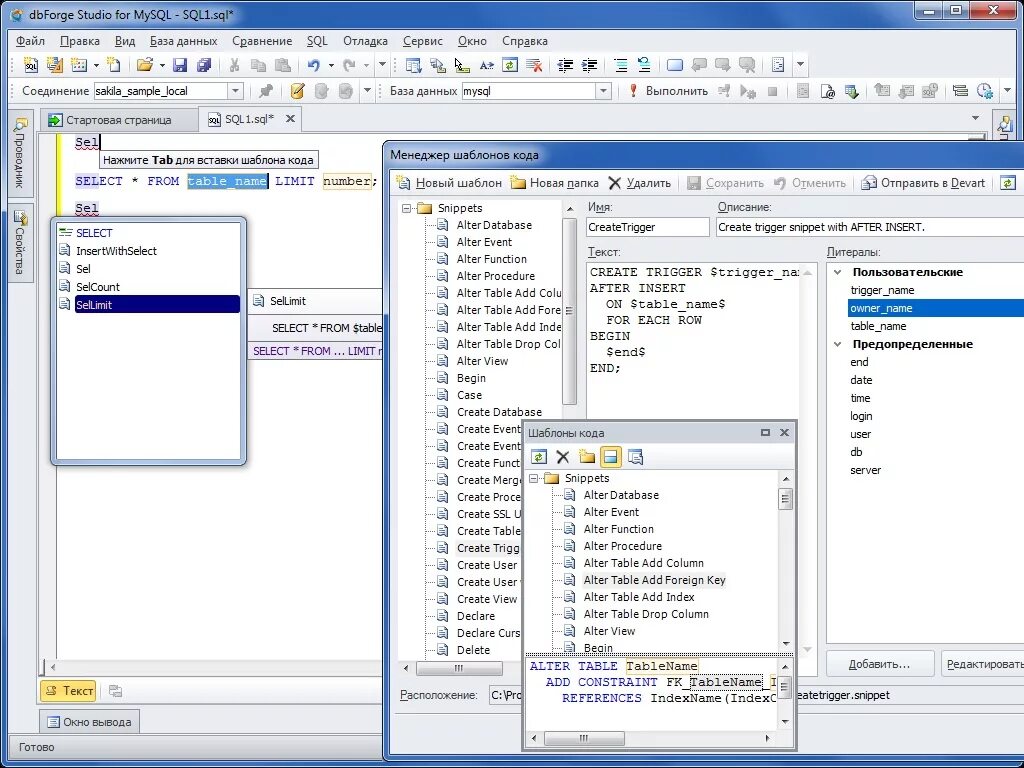Click the Undo arrow icon

pyautogui.click(x=314, y=65)
